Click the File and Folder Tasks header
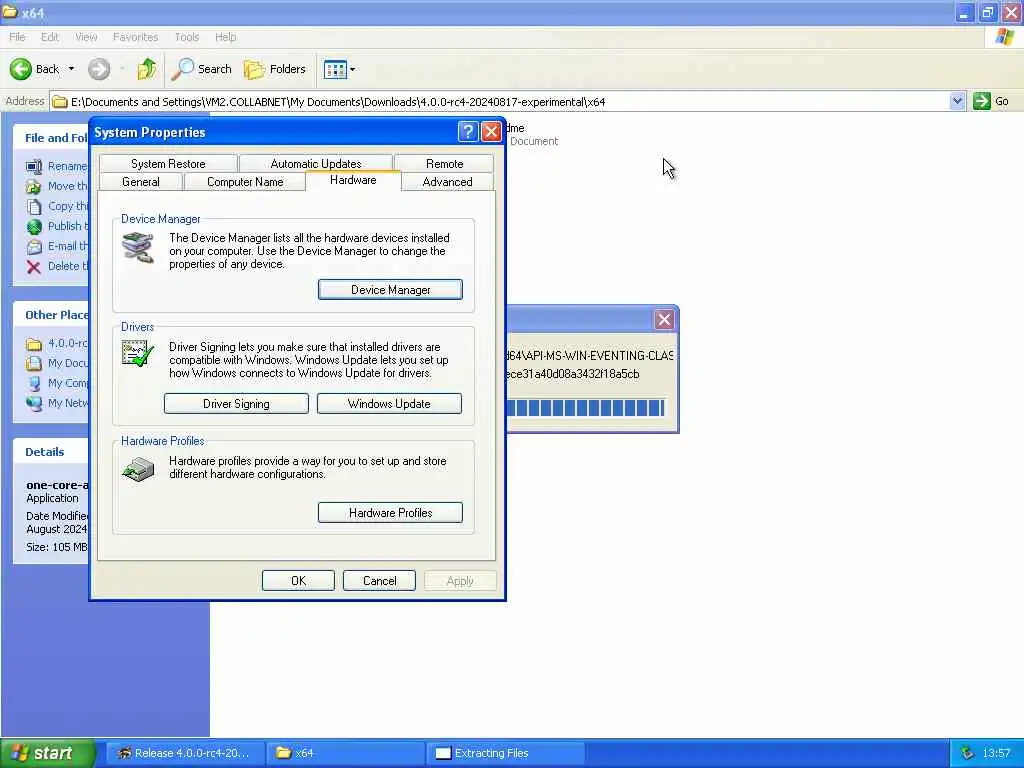Screen dimensions: 1024x768 [x=51, y=138]
